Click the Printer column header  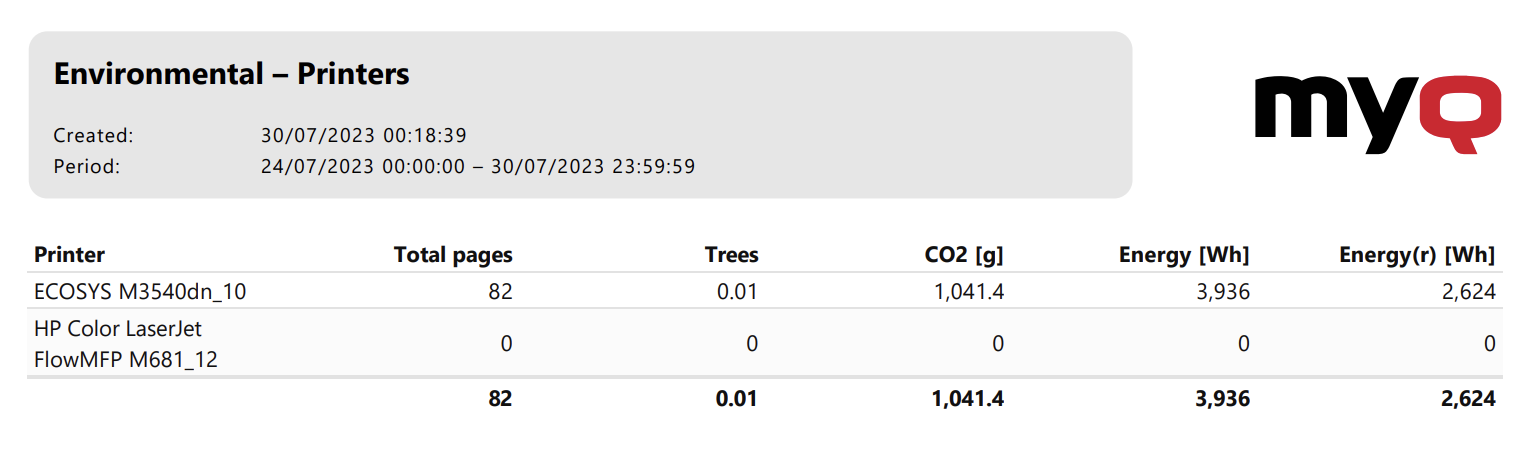tap(69, 255)
